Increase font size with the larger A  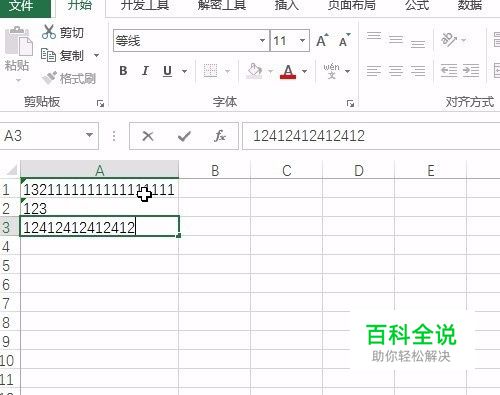pyautogui.click(x=322, y=40)
